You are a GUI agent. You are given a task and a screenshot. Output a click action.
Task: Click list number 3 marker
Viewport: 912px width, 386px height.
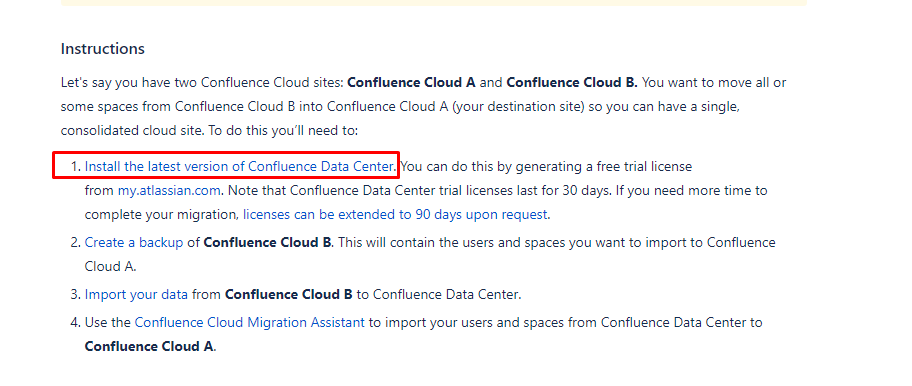pos(75,294)
